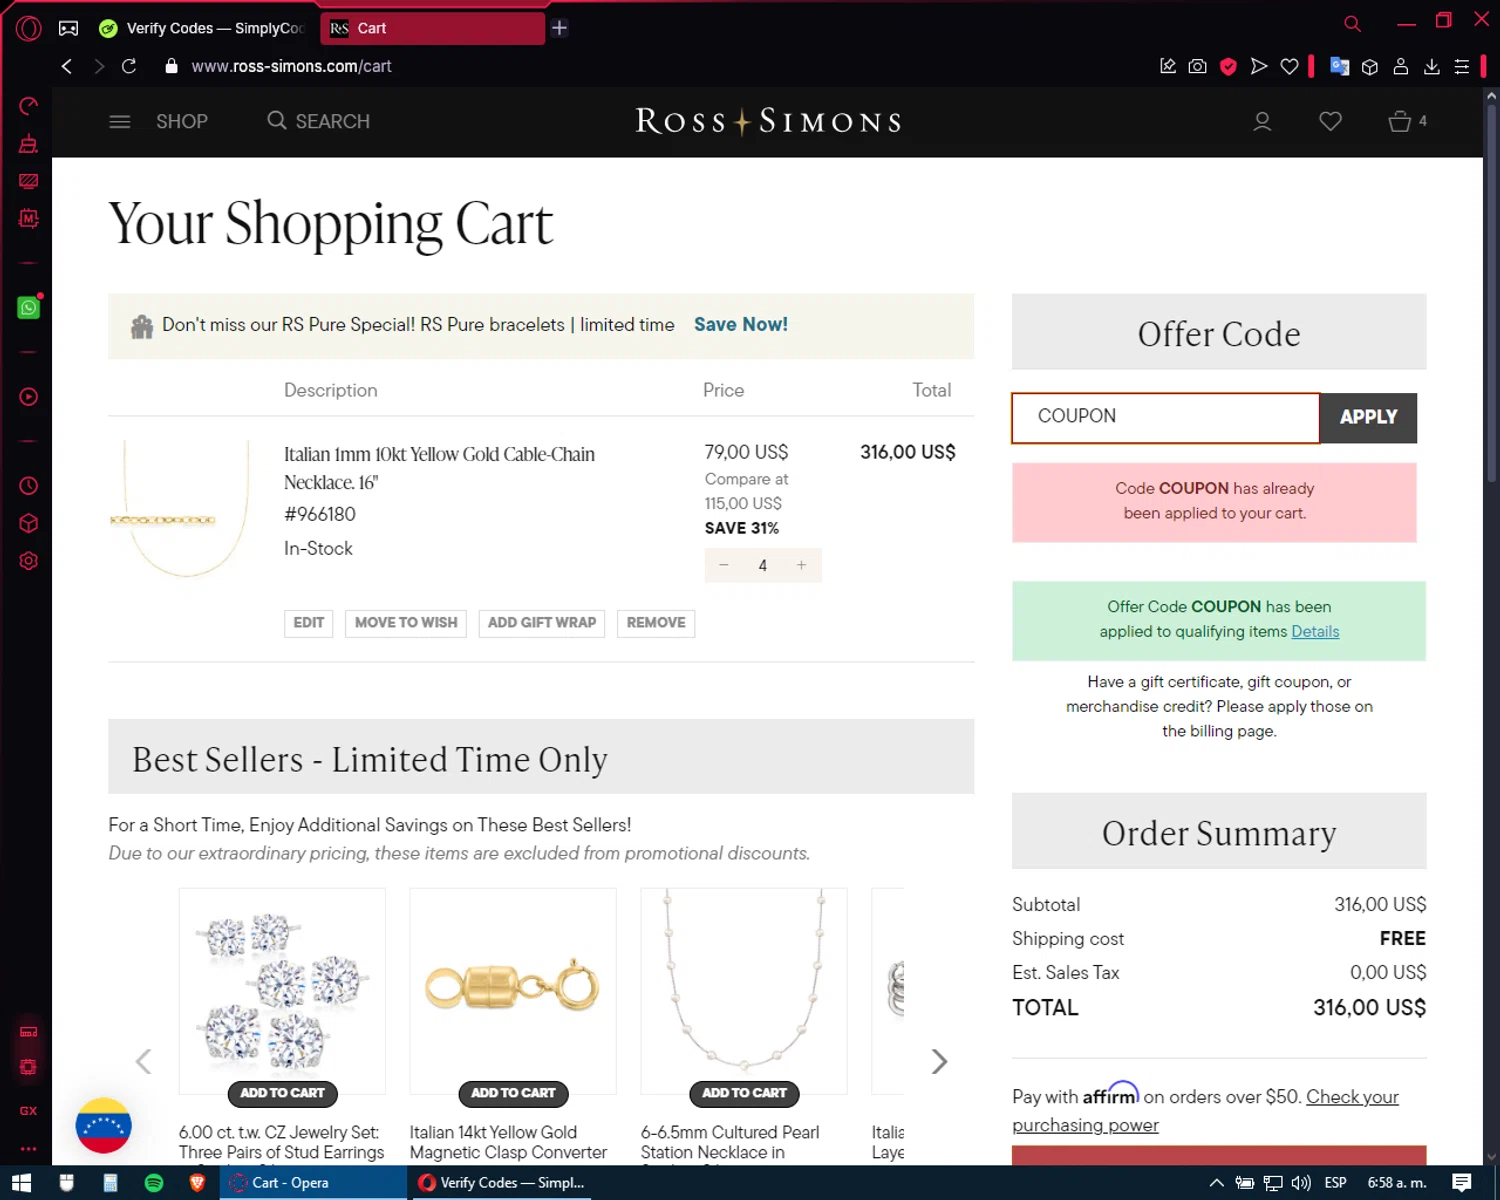
Task: Search tabs with the magnifier icon
Action: pyautogui.click(x=1352, y=23)
